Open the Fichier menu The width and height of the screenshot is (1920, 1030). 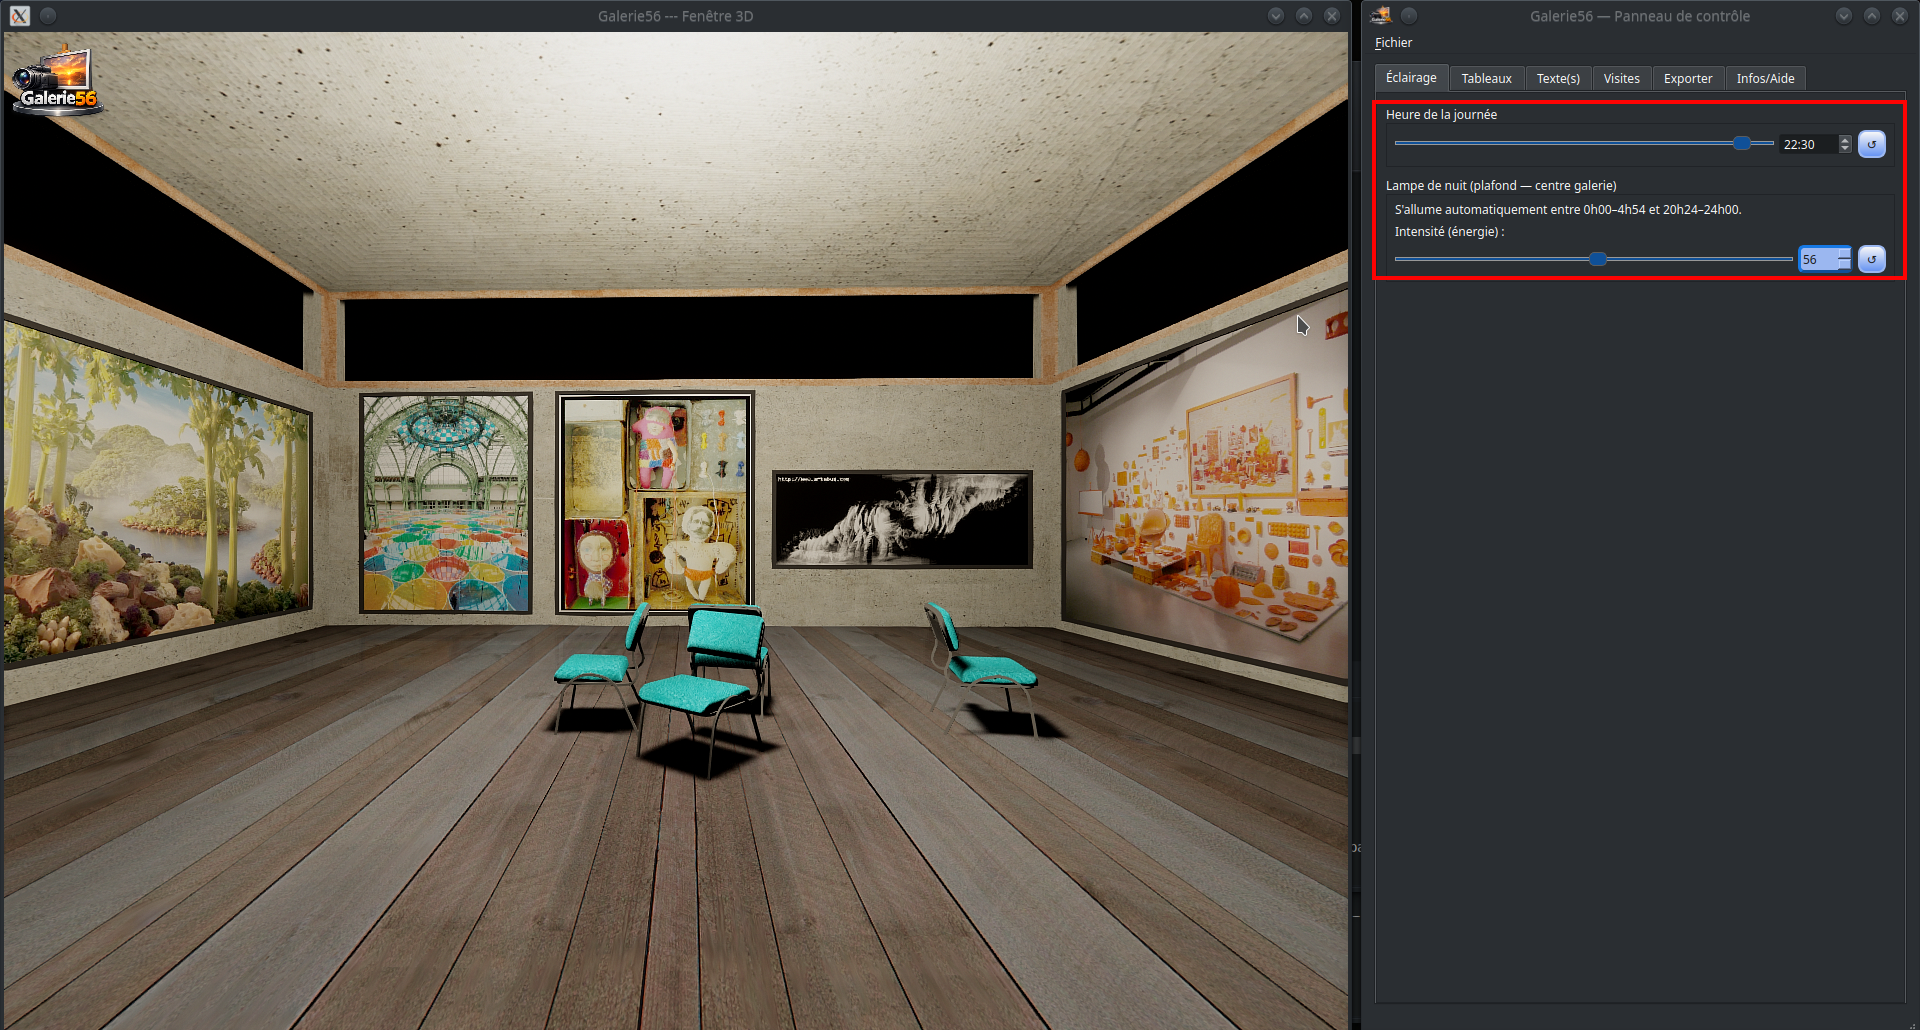tap(1393, 43)
